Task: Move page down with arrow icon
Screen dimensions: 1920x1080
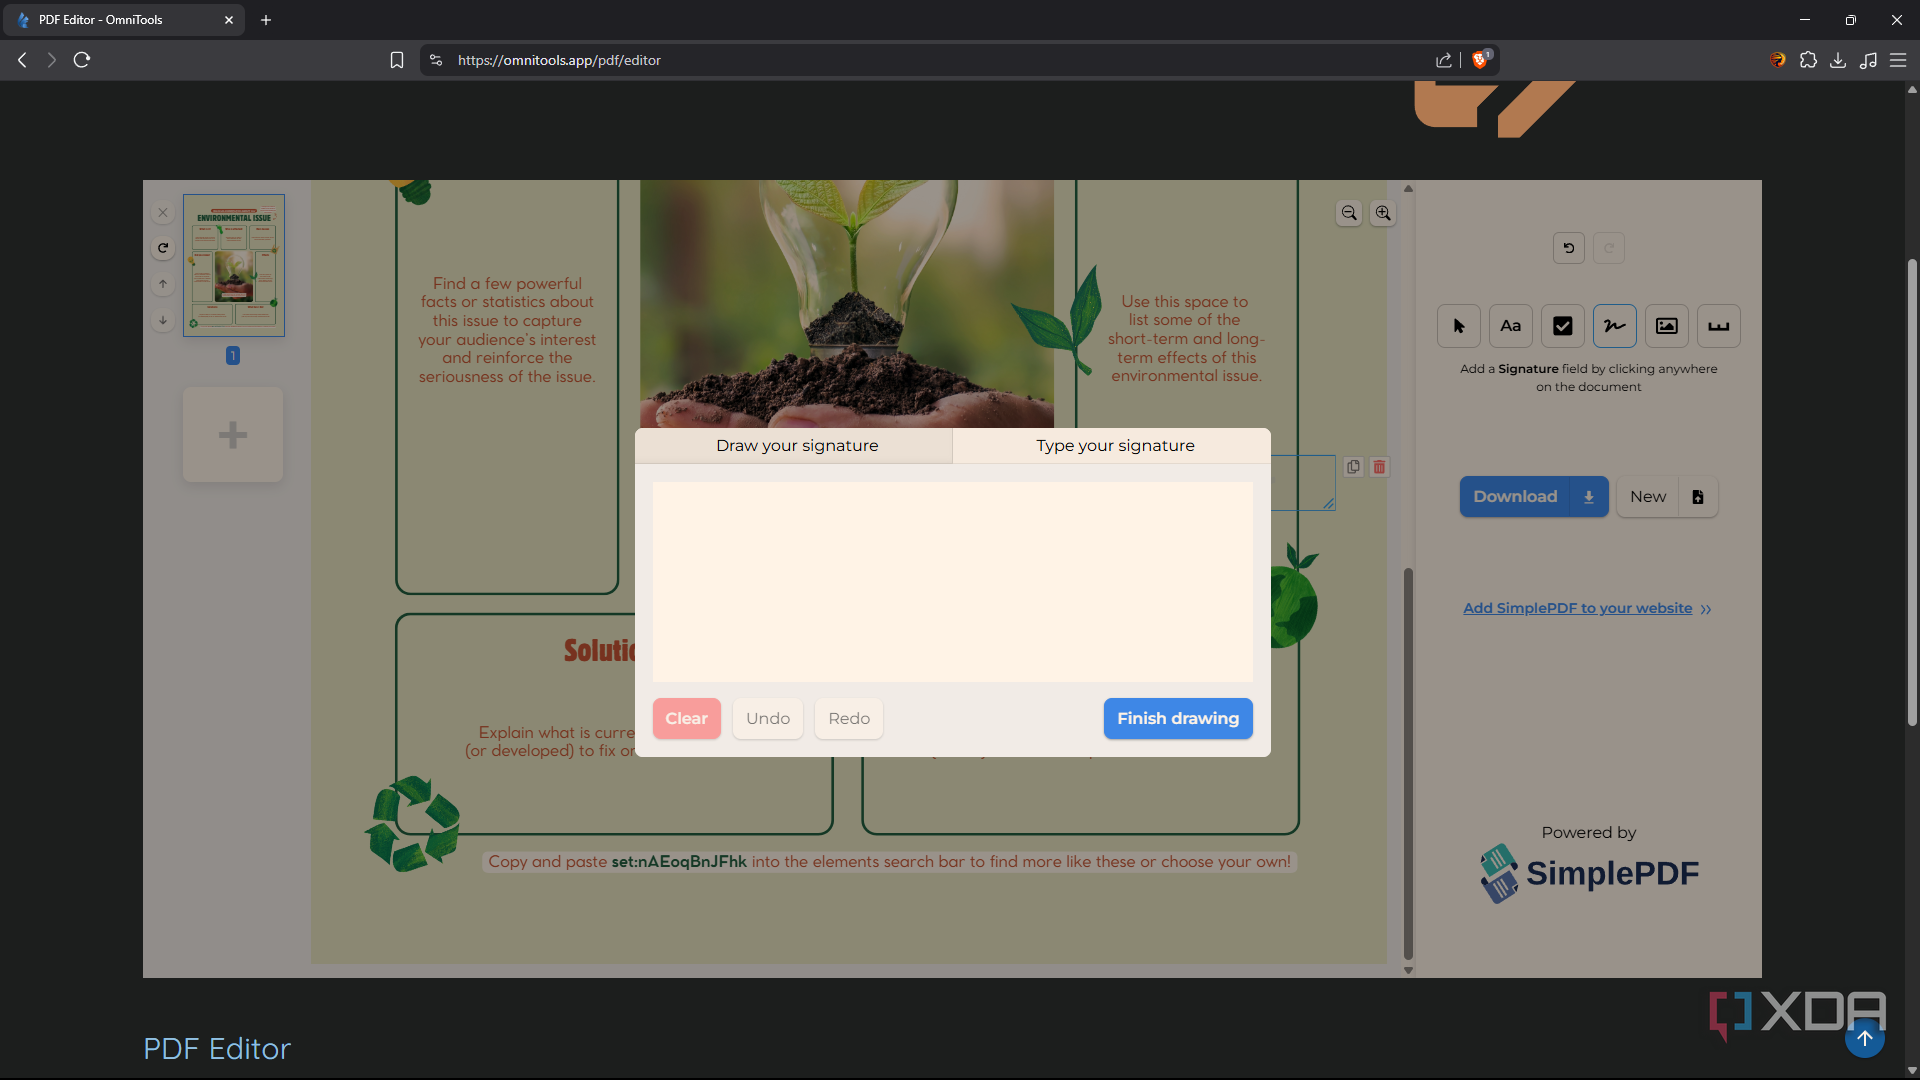Action: point(163,320)
